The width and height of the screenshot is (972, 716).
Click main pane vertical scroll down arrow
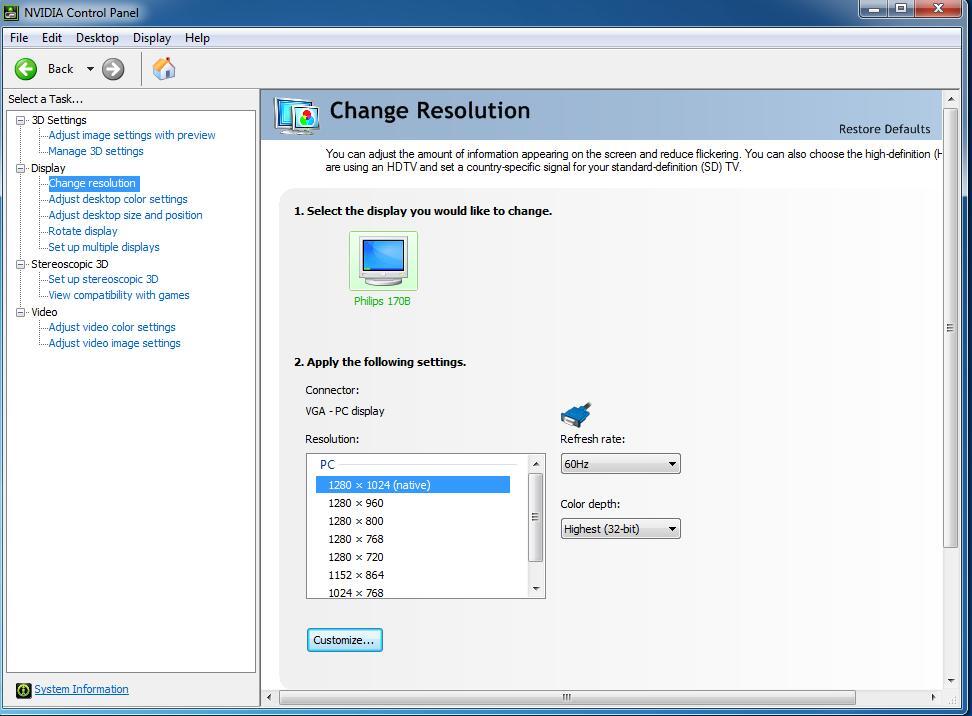click(950, 681)
